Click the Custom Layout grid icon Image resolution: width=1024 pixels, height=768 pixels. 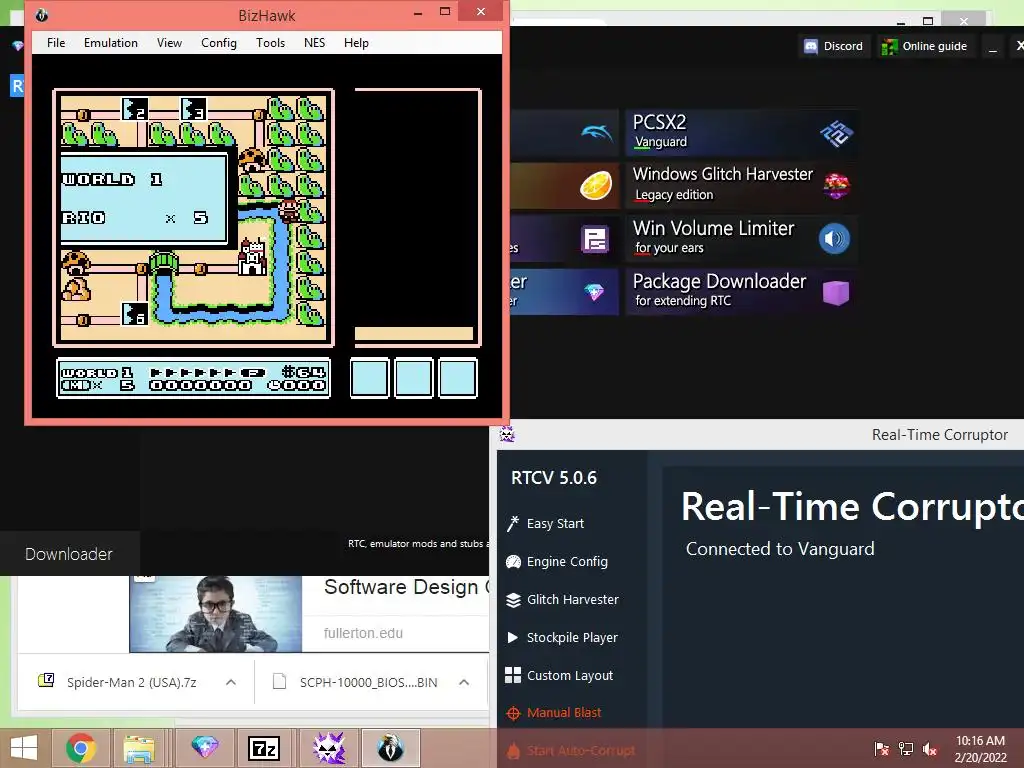[x=513, y=675]
